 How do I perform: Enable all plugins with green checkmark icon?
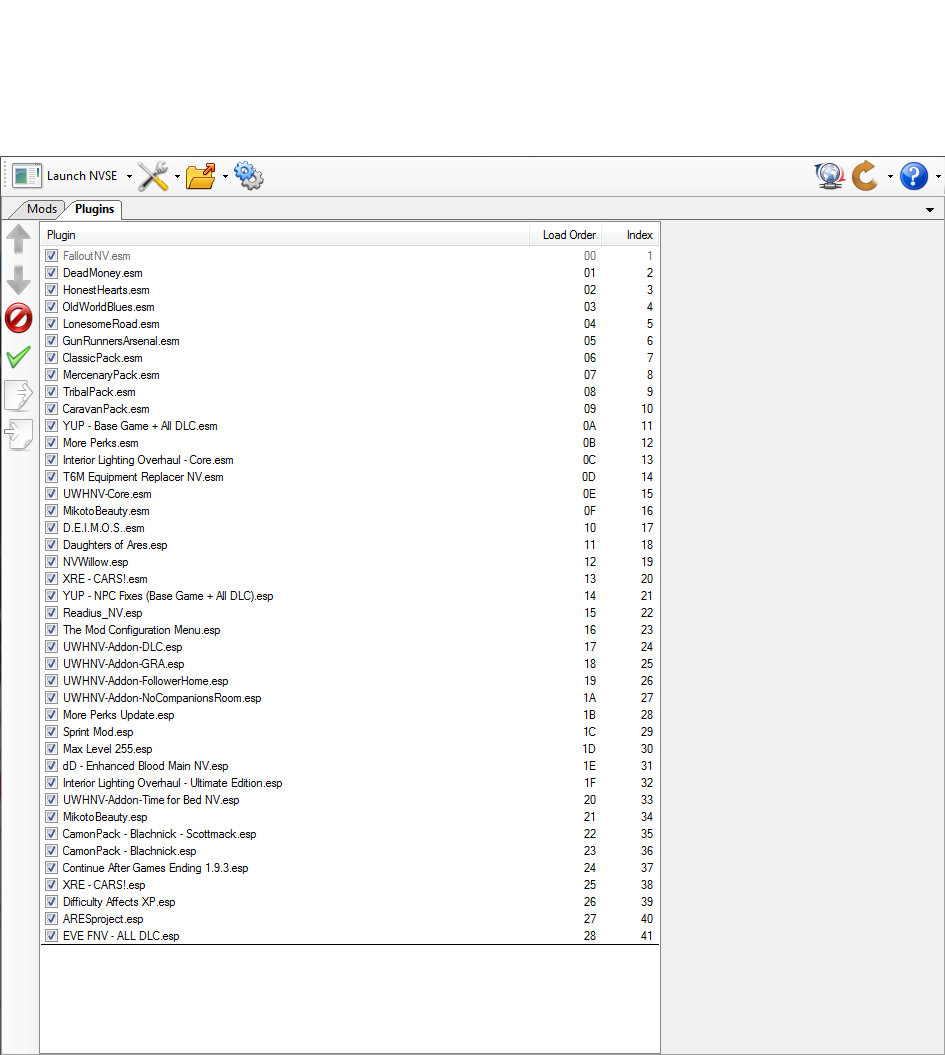(19, 357)
